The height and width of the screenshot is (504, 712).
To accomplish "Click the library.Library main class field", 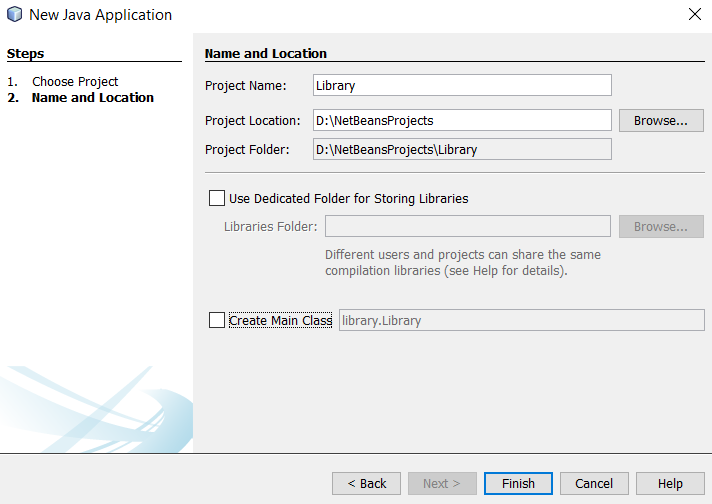I will 522,320.
